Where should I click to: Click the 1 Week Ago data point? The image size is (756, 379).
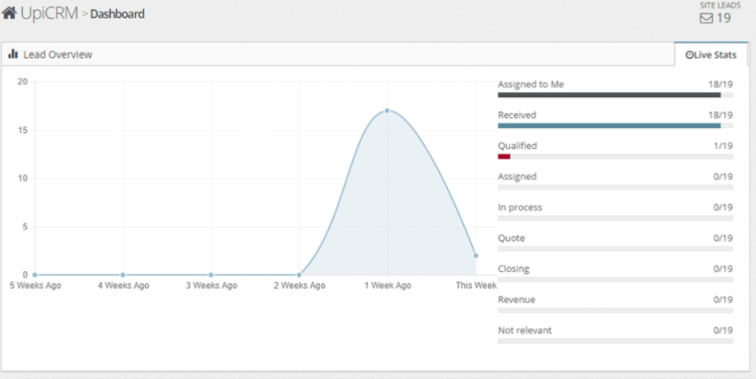[x=387, y=110]
